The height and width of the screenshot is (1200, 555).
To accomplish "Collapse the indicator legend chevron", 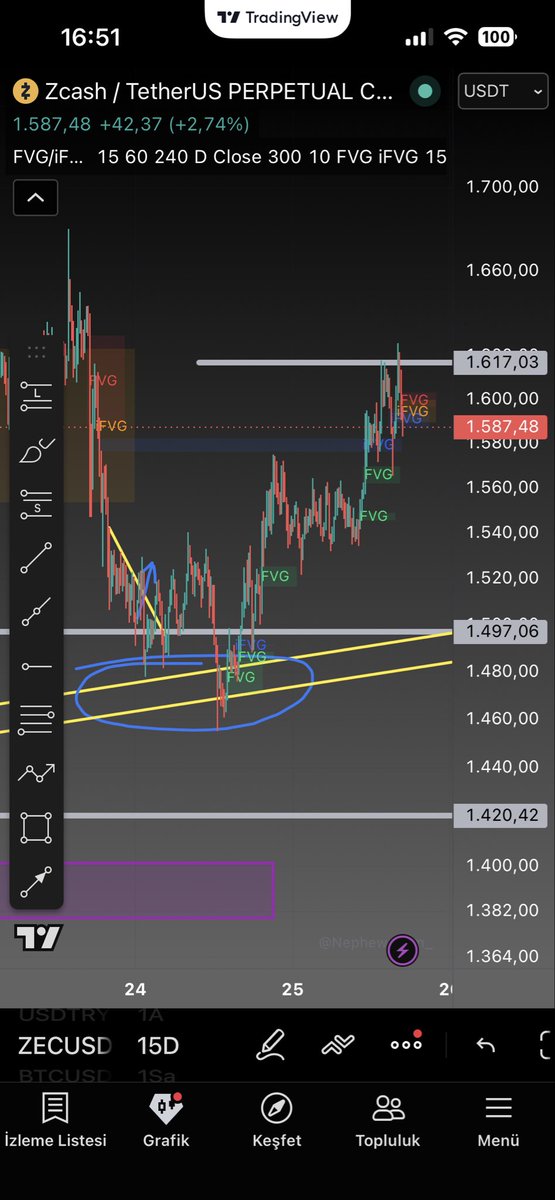I will tap(35, 198).
